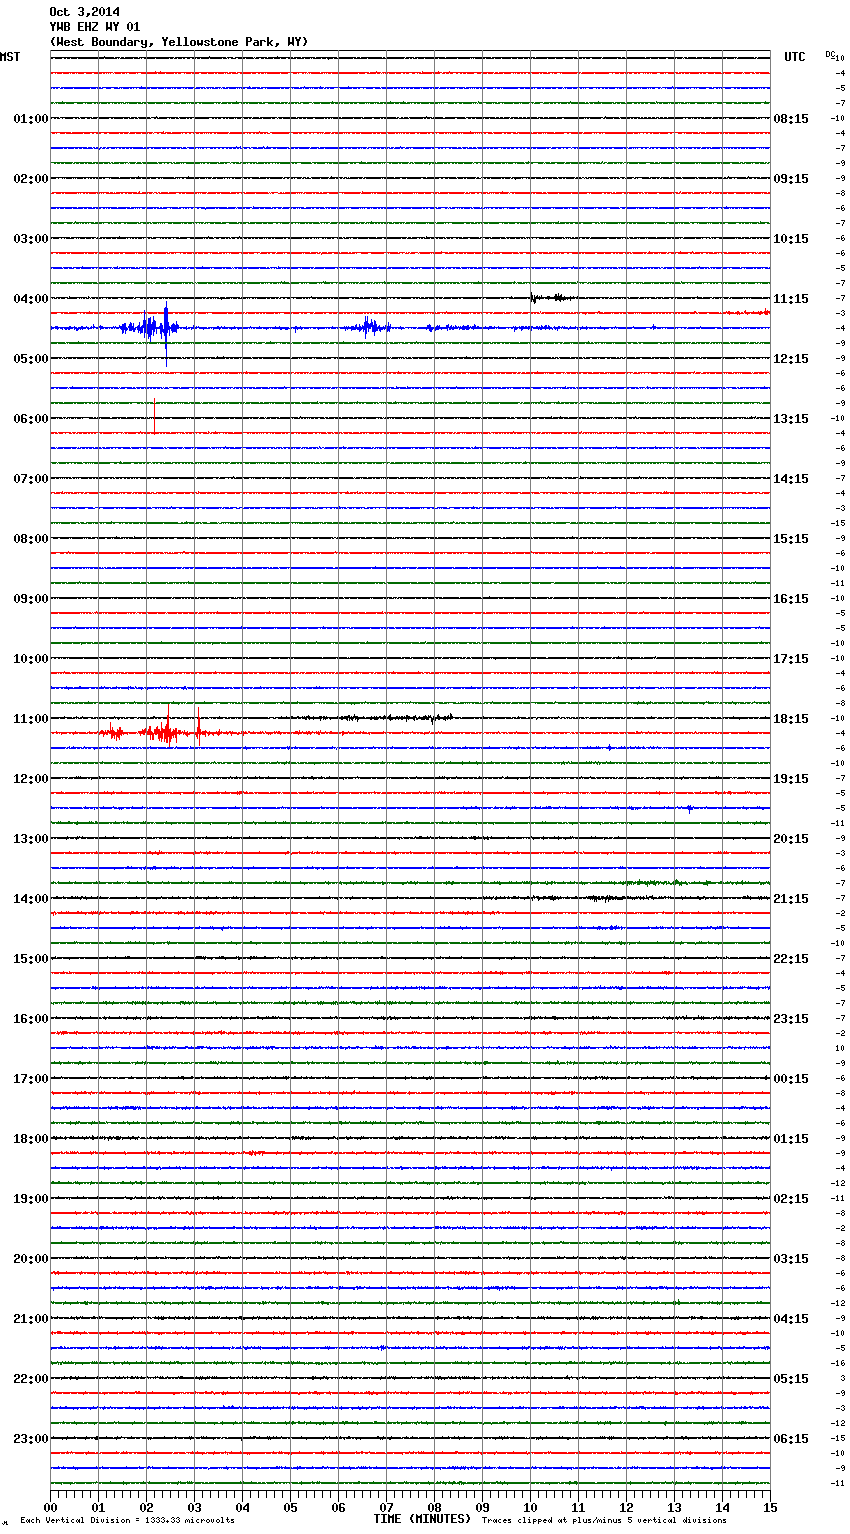Image resolution: width=850 pixels, height=1534 pixels.
Task: Click the "MST" column header
Action: (10, 57)
